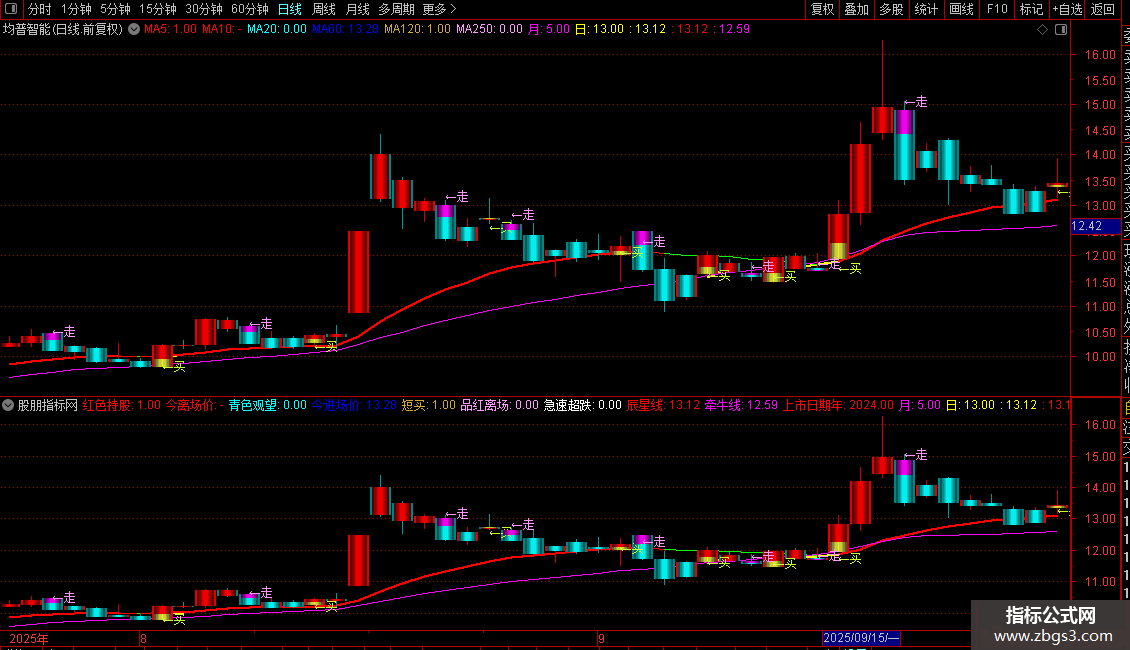Switch to the 月线 monthly chart
The width and height of the screenshot is (1130, 650).
click(357, 9)
